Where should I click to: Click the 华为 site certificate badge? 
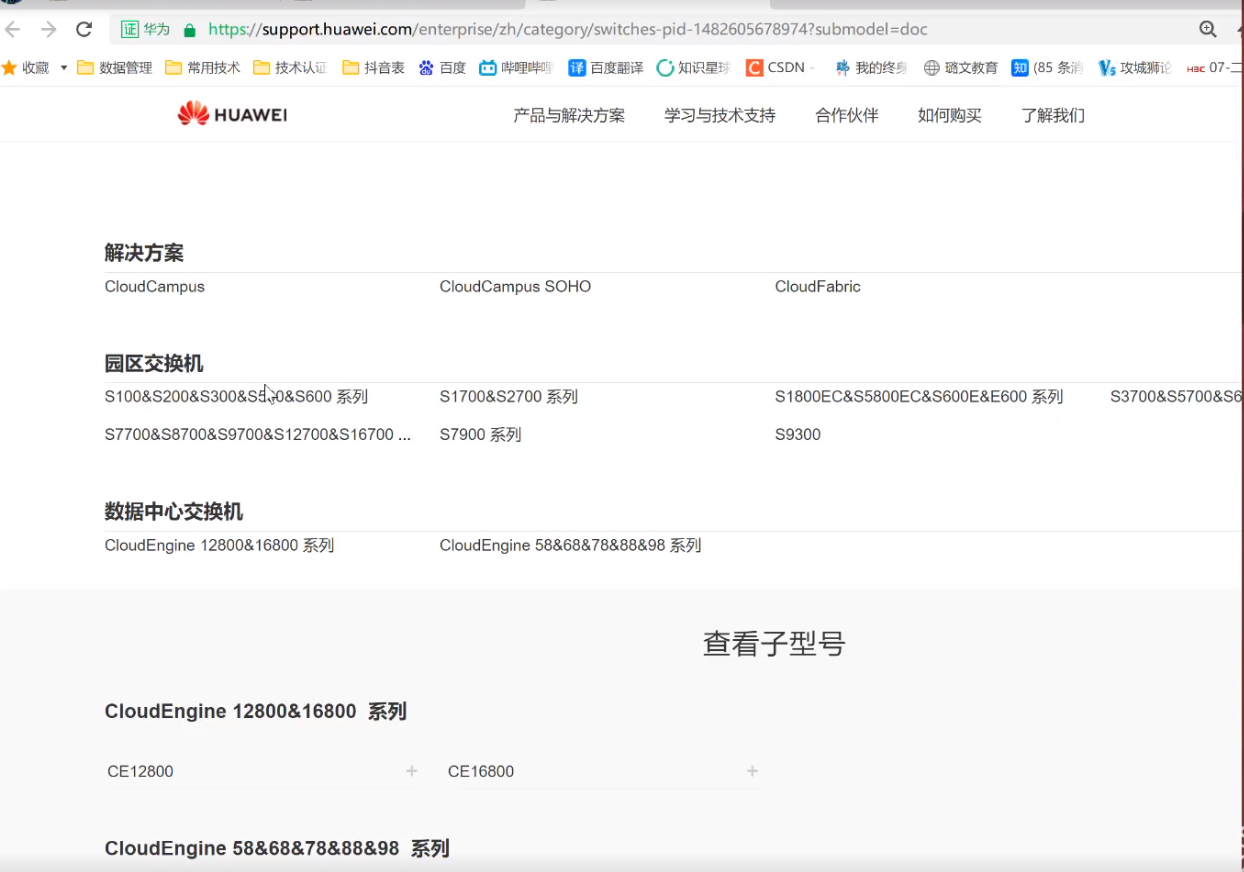(x=146, y=29)
